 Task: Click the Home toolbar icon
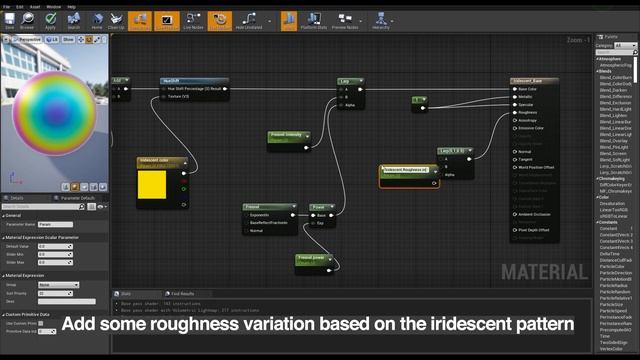(97, 20)
